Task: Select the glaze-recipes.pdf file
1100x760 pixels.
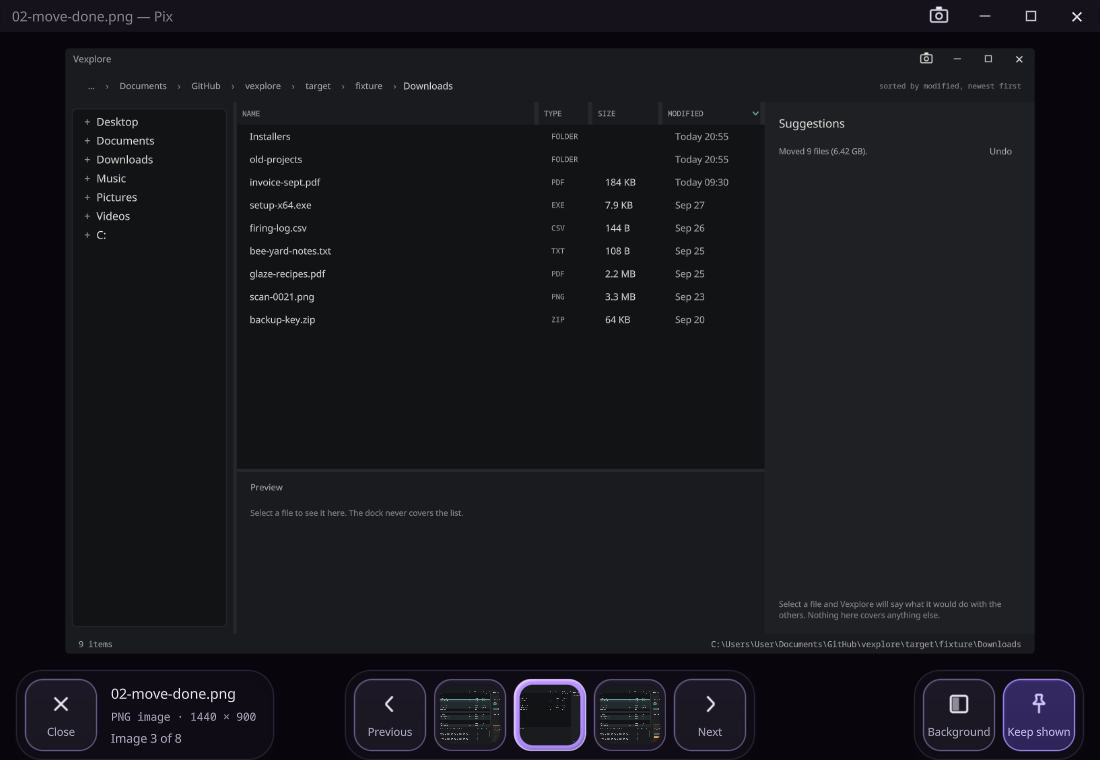Action: point(500,274)
